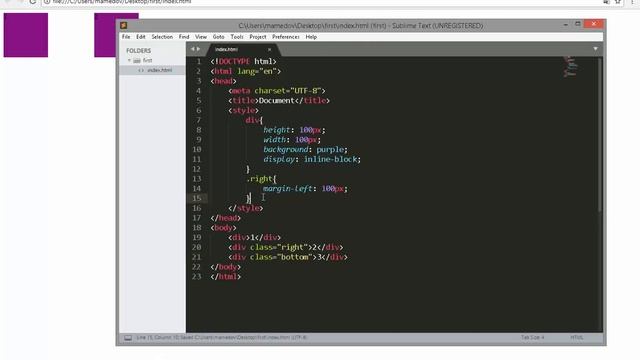Open the Goto menu
Viewport: 640px width, 360px height.
click(218, 37)
